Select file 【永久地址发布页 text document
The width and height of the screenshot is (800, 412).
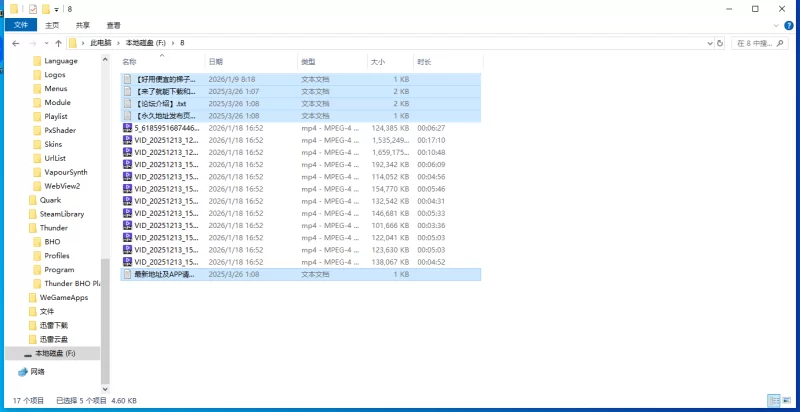tap(301, 116)
